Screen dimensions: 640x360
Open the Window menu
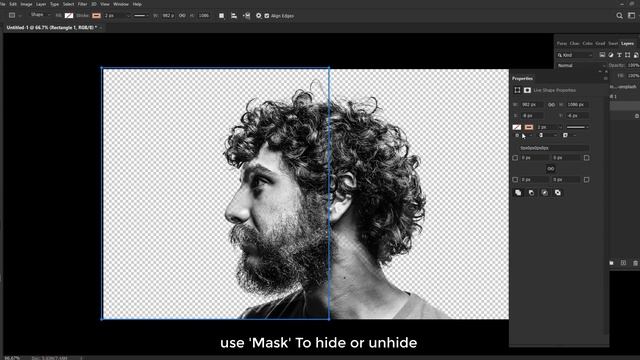click(x=121, y=4)
